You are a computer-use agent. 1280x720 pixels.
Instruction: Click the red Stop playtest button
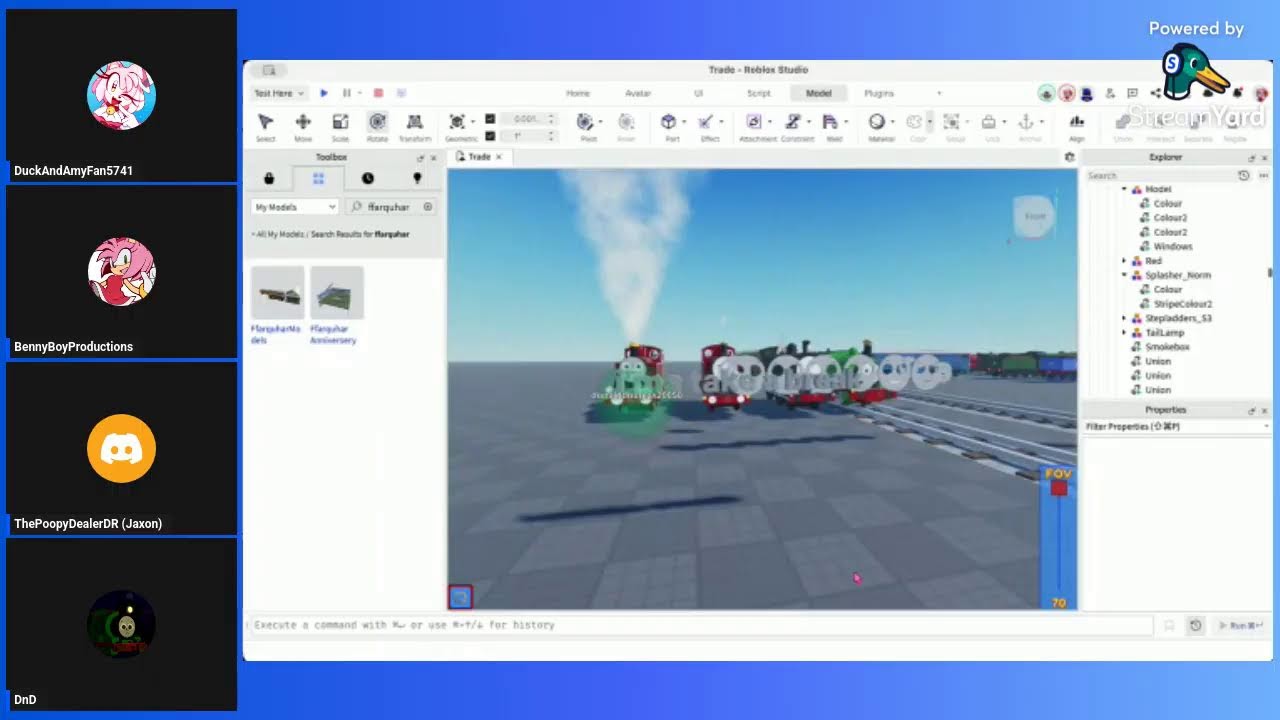378,93
